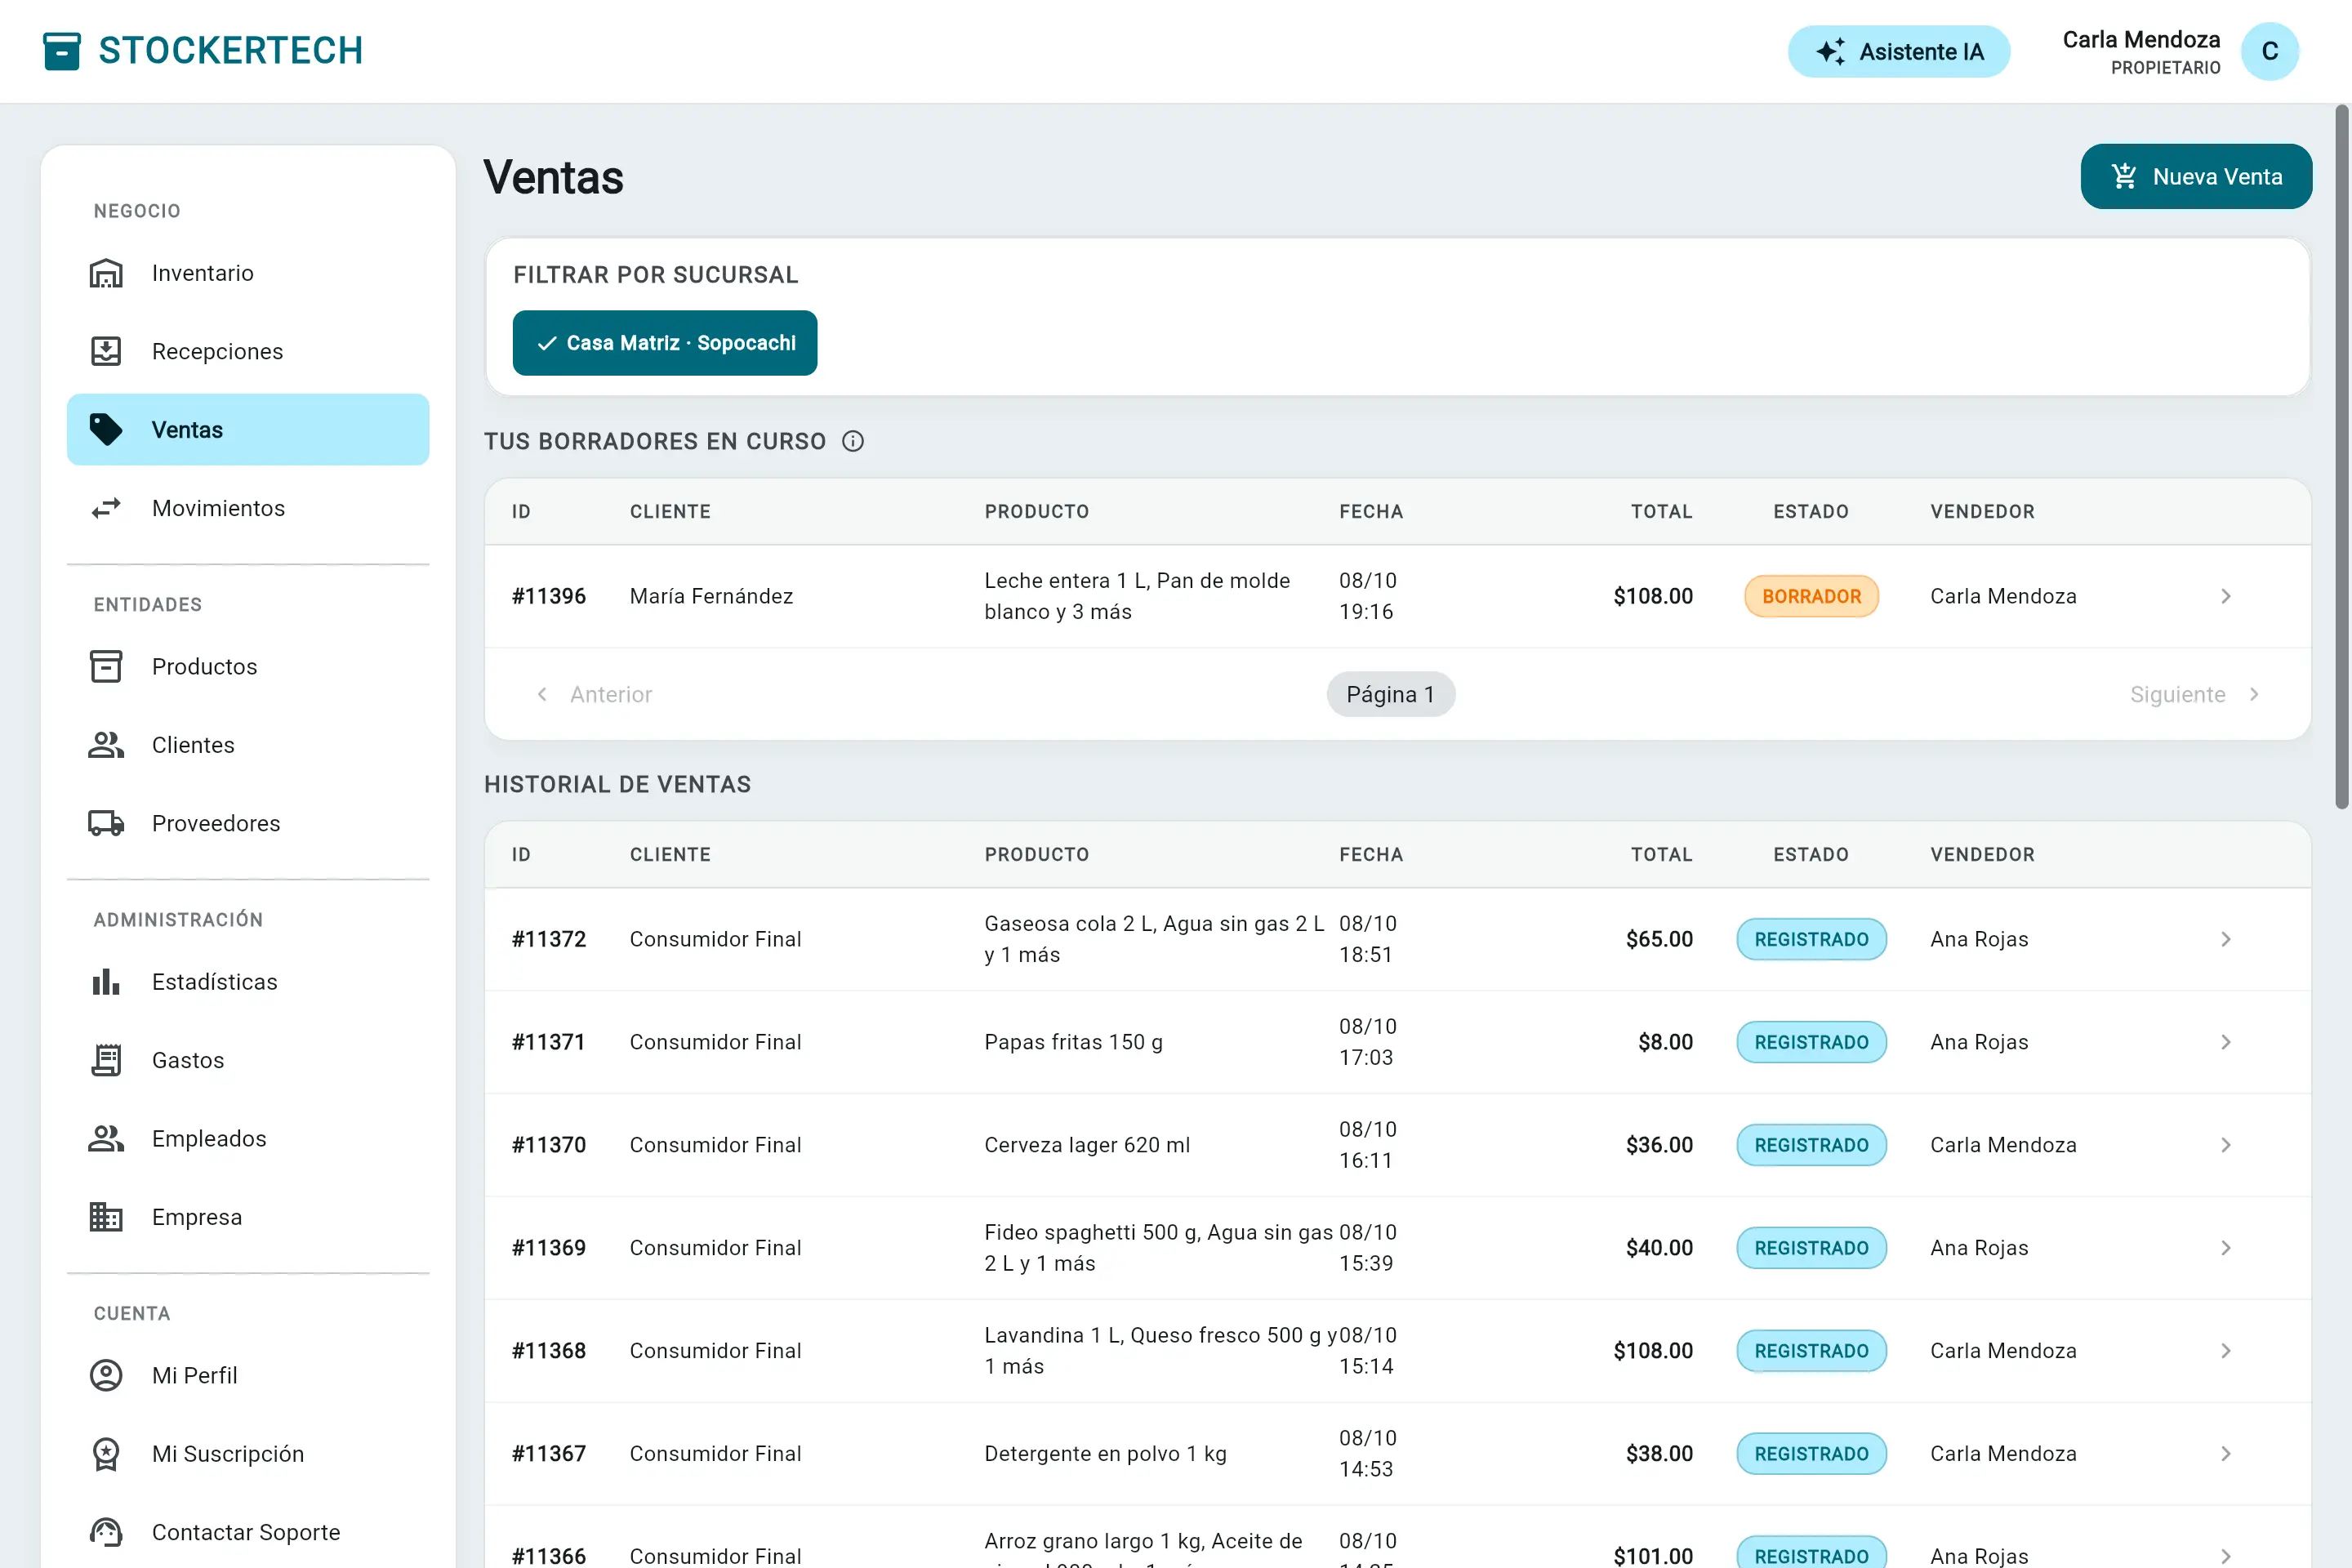2352x1568 pixels.
Task: Open the Gastos menu label
Action: (x=188, y=1060)
